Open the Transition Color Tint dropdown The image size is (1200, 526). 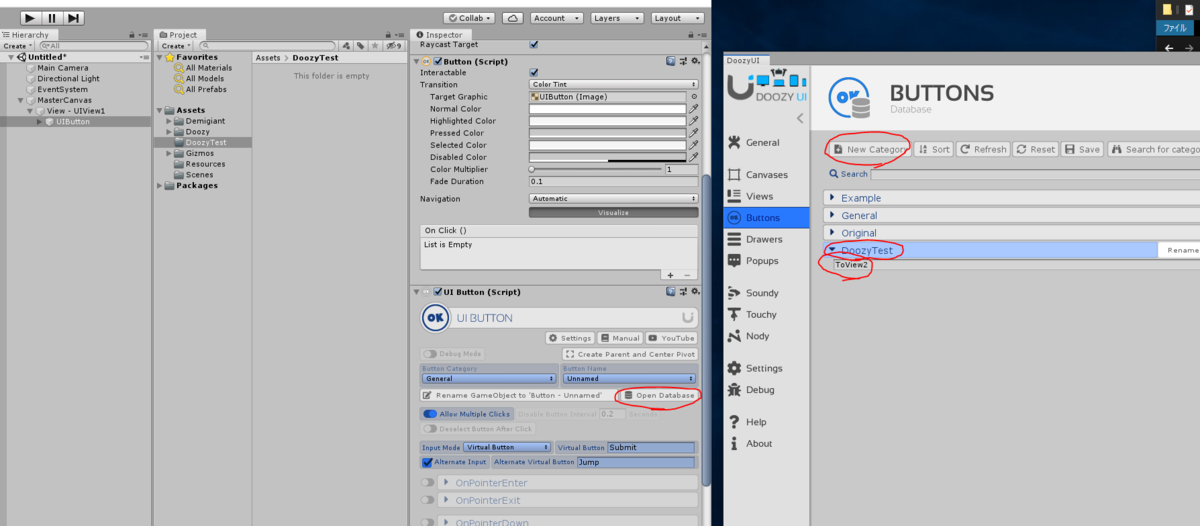pyautogui.click(x=613, y=85)
